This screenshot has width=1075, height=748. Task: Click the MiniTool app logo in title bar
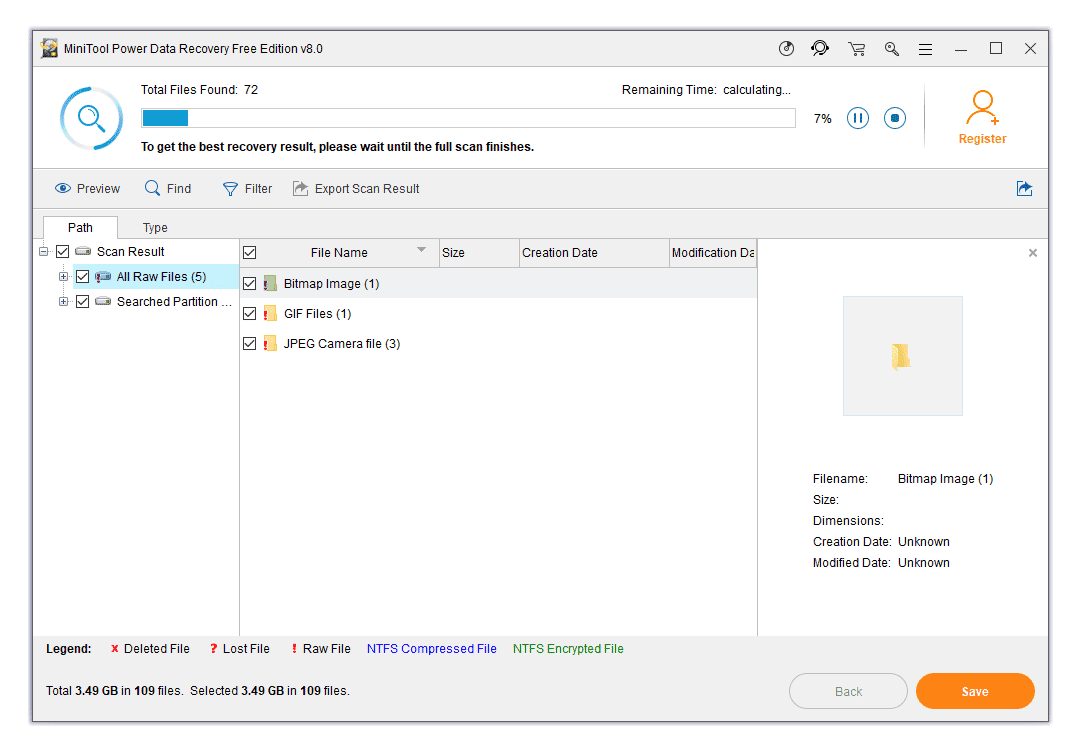coord(49,49)
